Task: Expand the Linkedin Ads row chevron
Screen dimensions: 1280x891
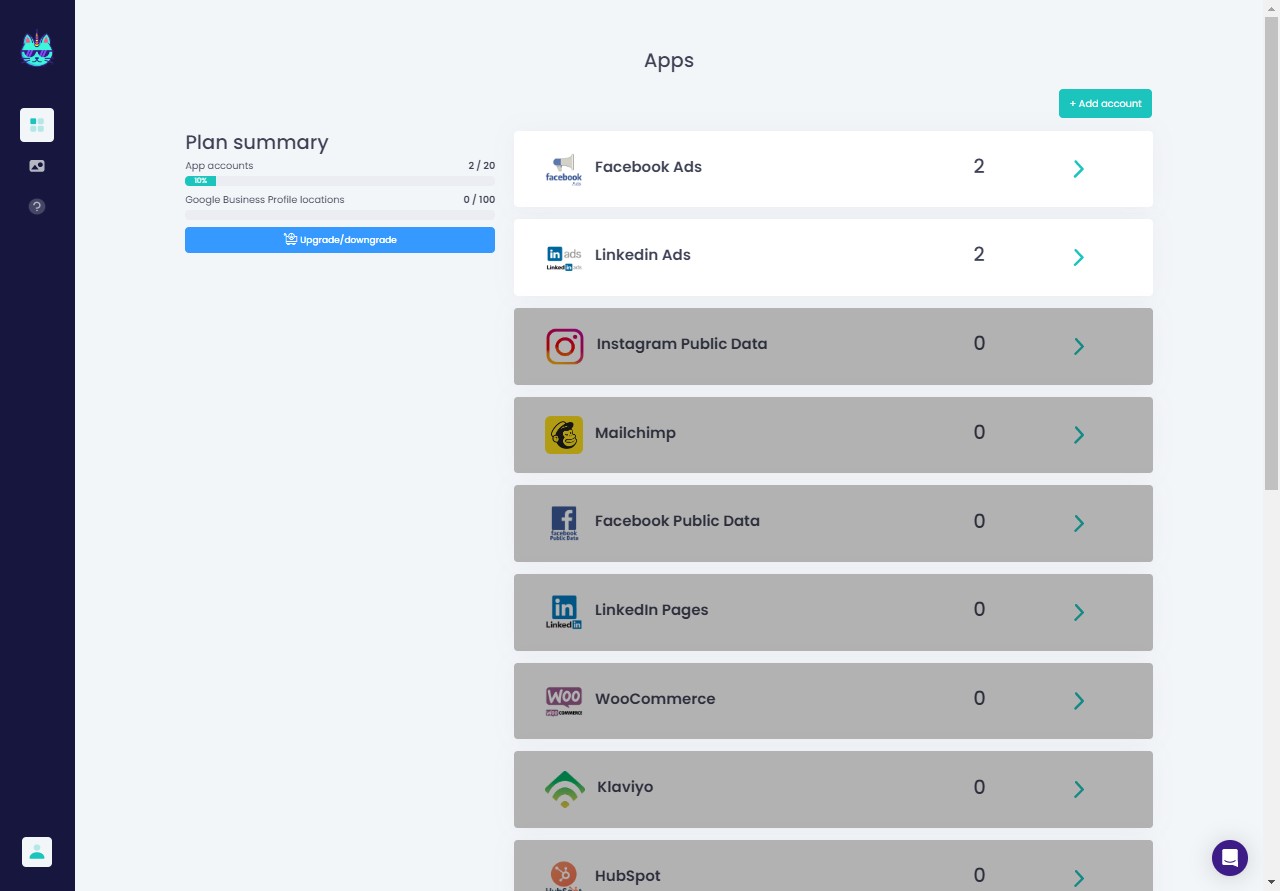Action: (1079, 257)
